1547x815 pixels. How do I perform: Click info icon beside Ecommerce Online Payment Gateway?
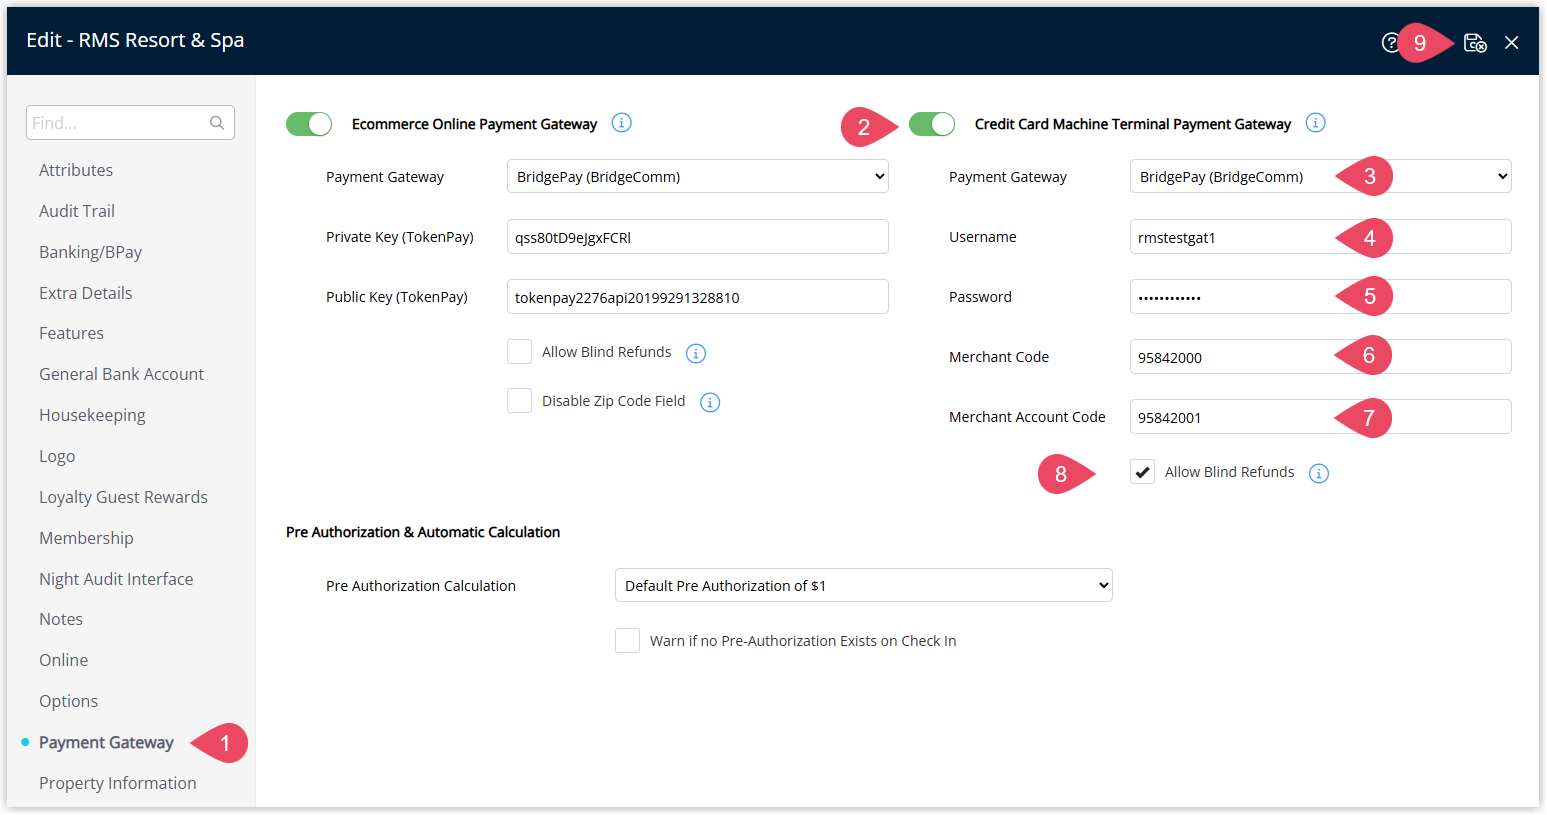621,123
